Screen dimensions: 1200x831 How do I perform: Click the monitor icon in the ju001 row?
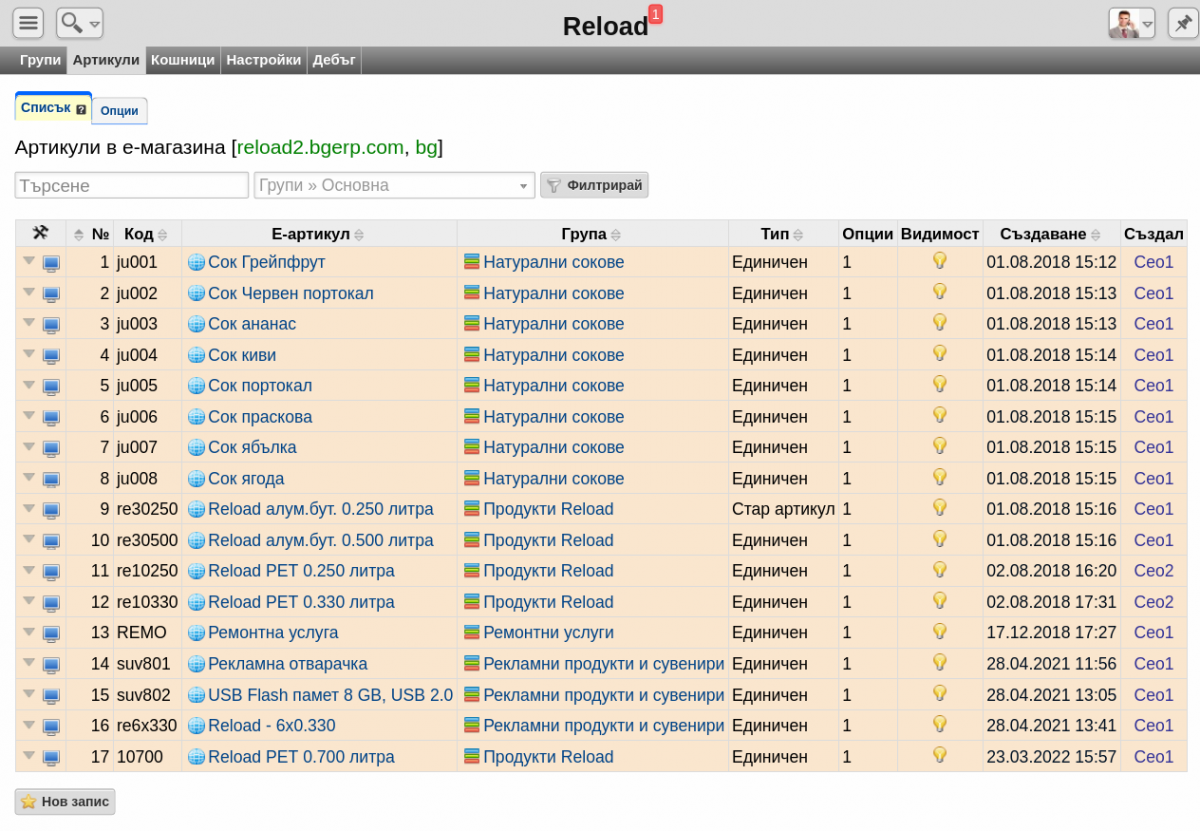[x=51, y=263]
